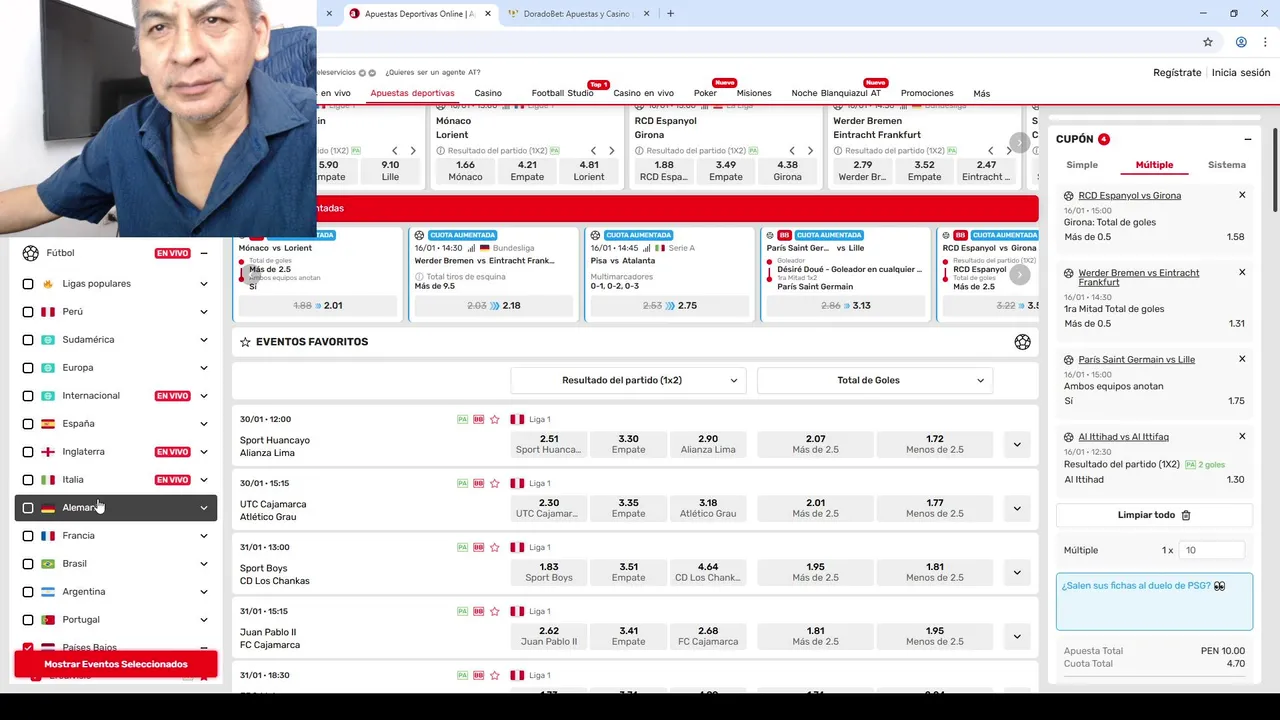
Task: Switch to Sistema coupon tab
Action: (x=1226, y=165)
